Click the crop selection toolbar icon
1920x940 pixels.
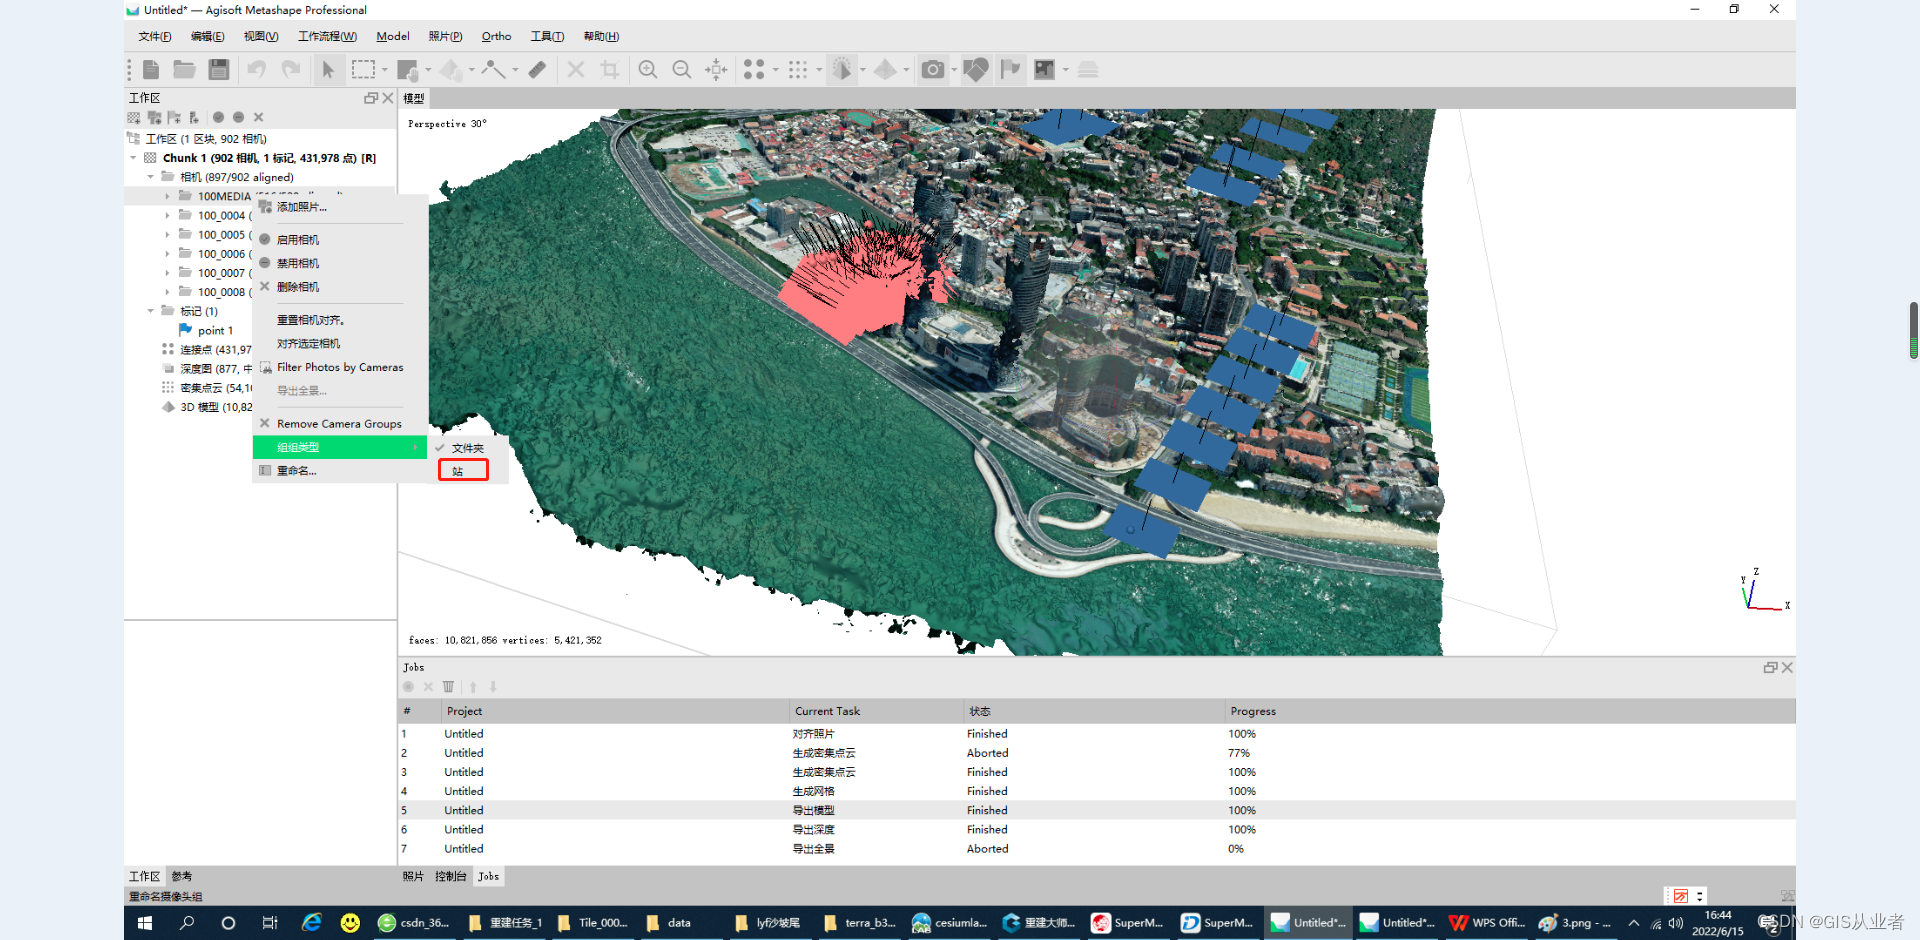click(x=609, y=69)
